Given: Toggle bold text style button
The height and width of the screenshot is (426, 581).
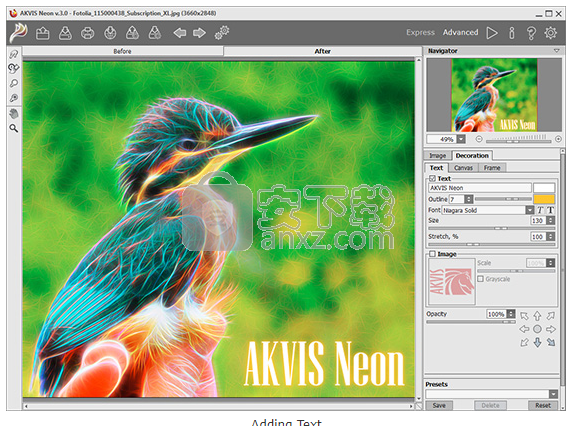Looking at the screenshot, I should [x=551, y=210].
